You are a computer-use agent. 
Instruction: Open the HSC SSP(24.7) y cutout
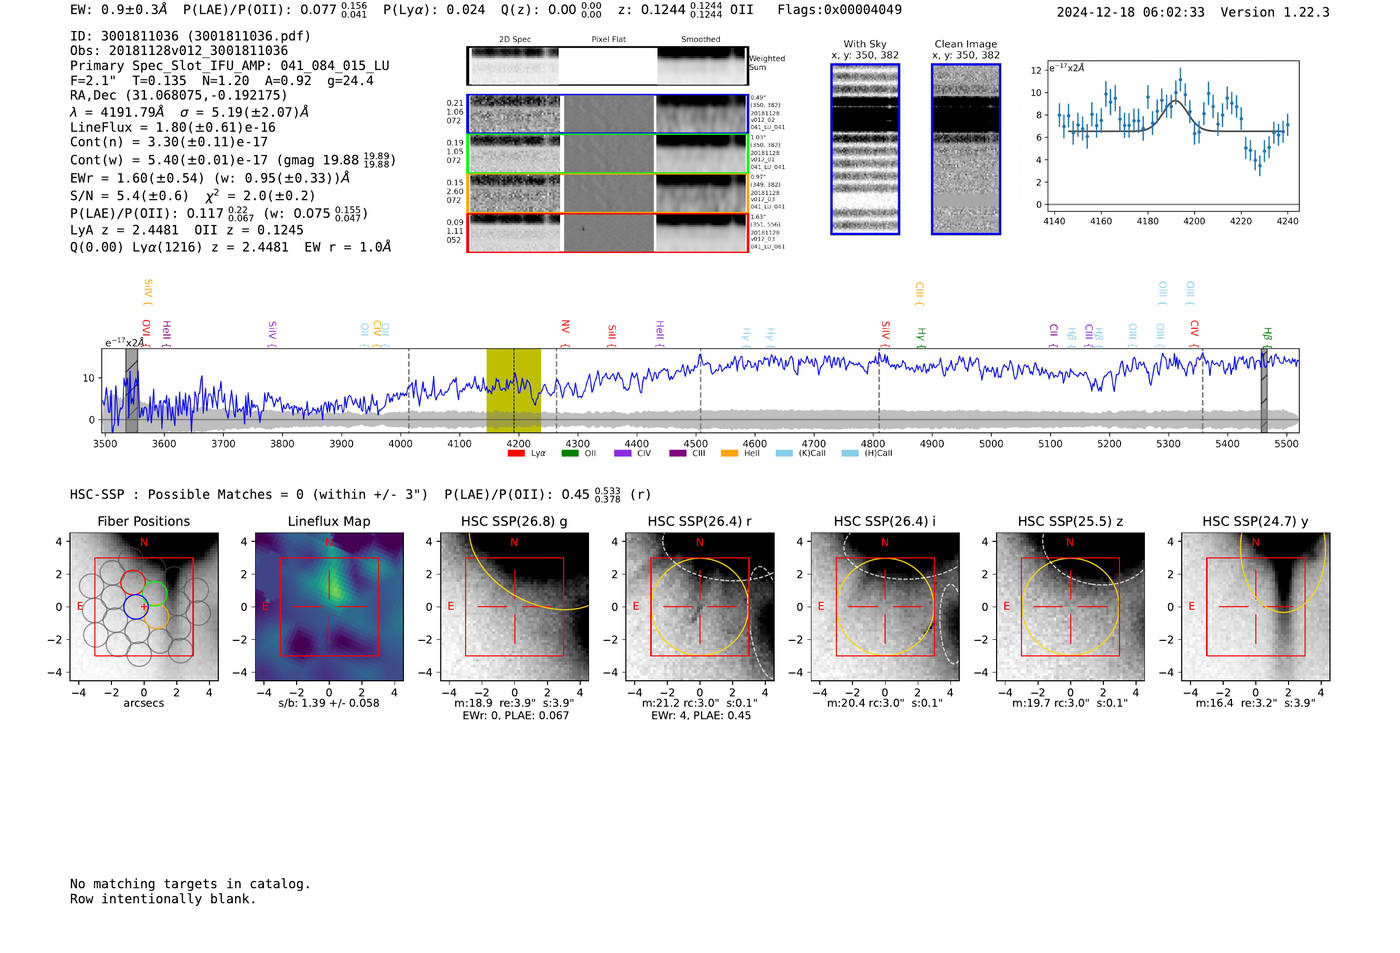[1256, 607]
